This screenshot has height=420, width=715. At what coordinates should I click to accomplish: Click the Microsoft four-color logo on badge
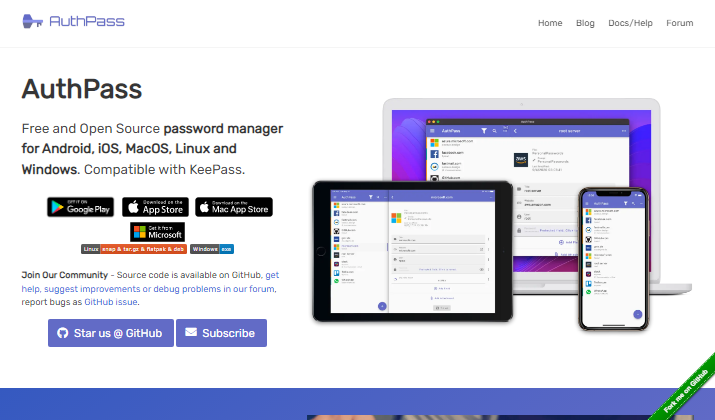pyautogui.click(x=140, y=232)
